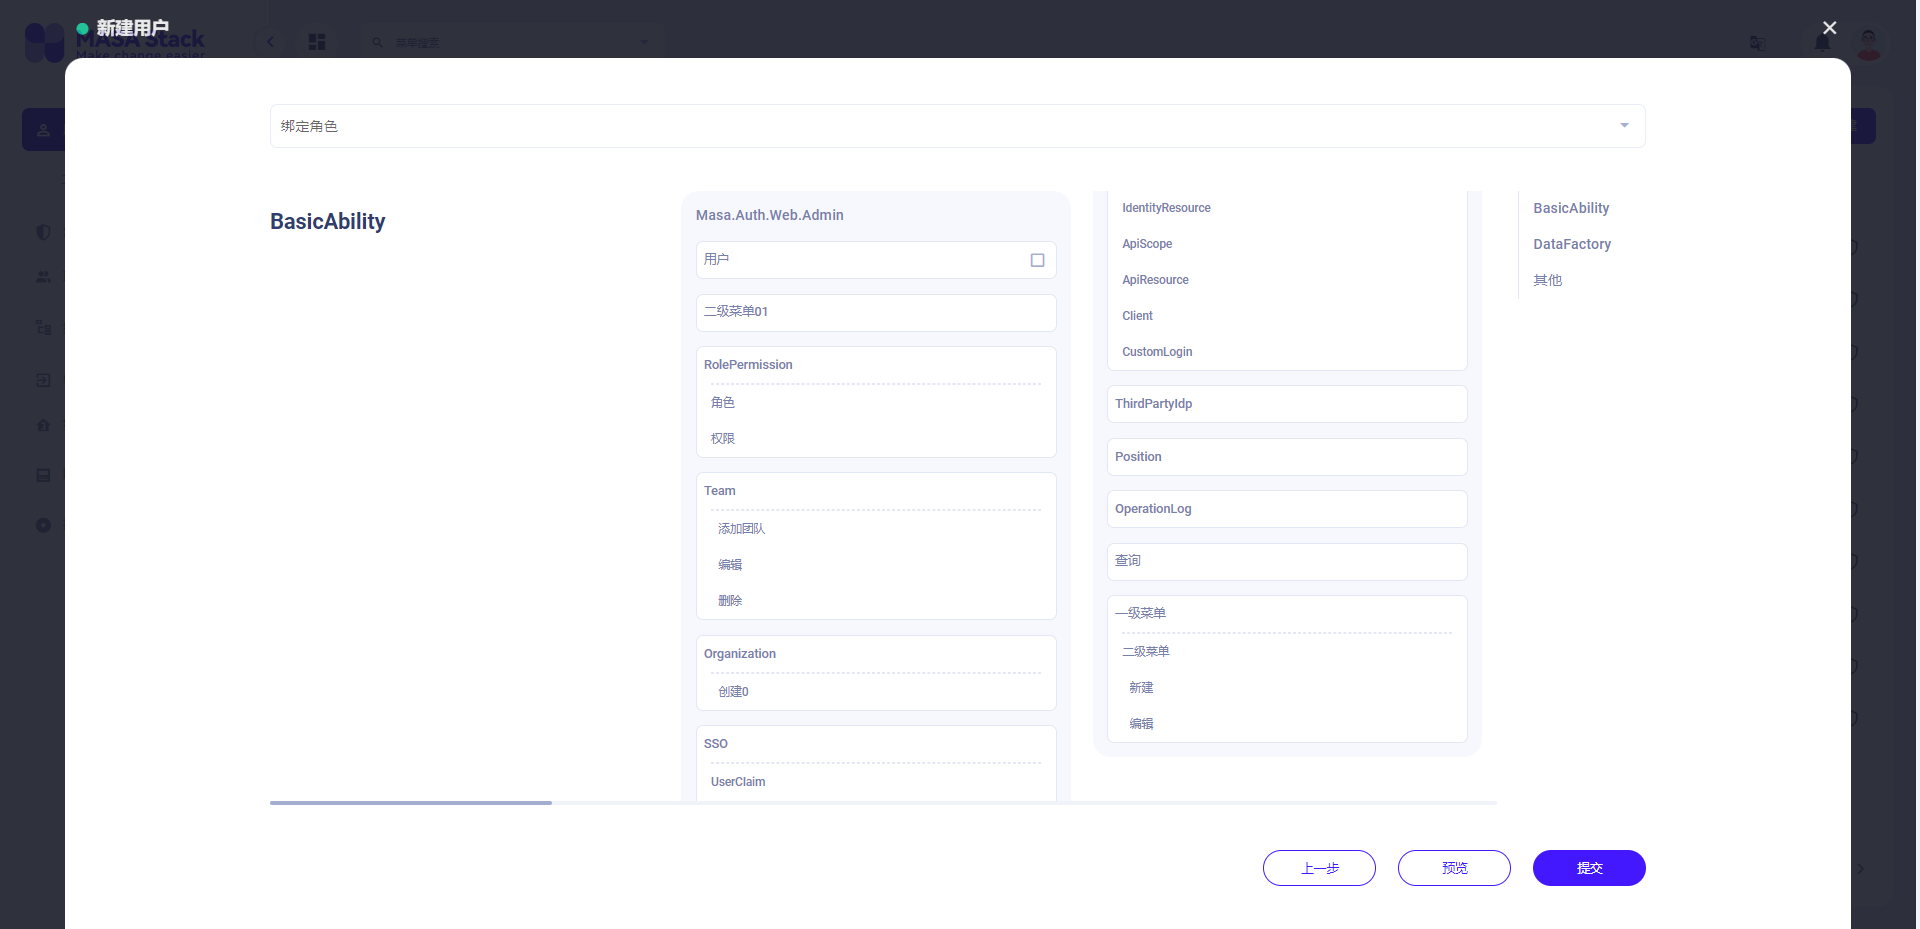Click the 上一步 previous step button

[x=1318, y=868]
